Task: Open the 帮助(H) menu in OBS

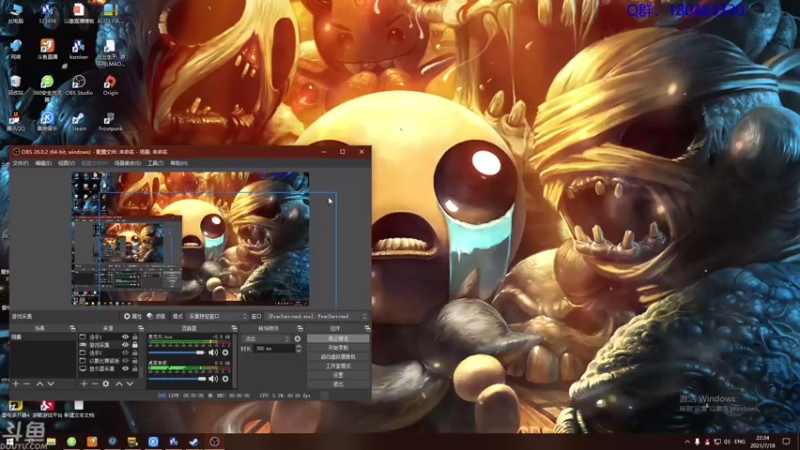Action: 179,163
